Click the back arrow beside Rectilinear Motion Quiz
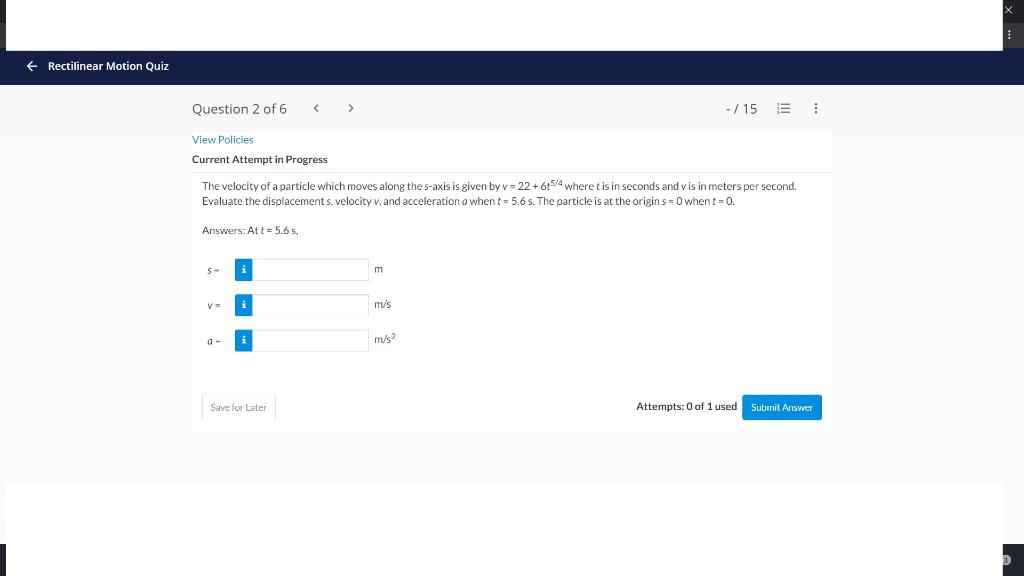The width and height of the screenshot is (1024, 576). click(x=31, y=66)
